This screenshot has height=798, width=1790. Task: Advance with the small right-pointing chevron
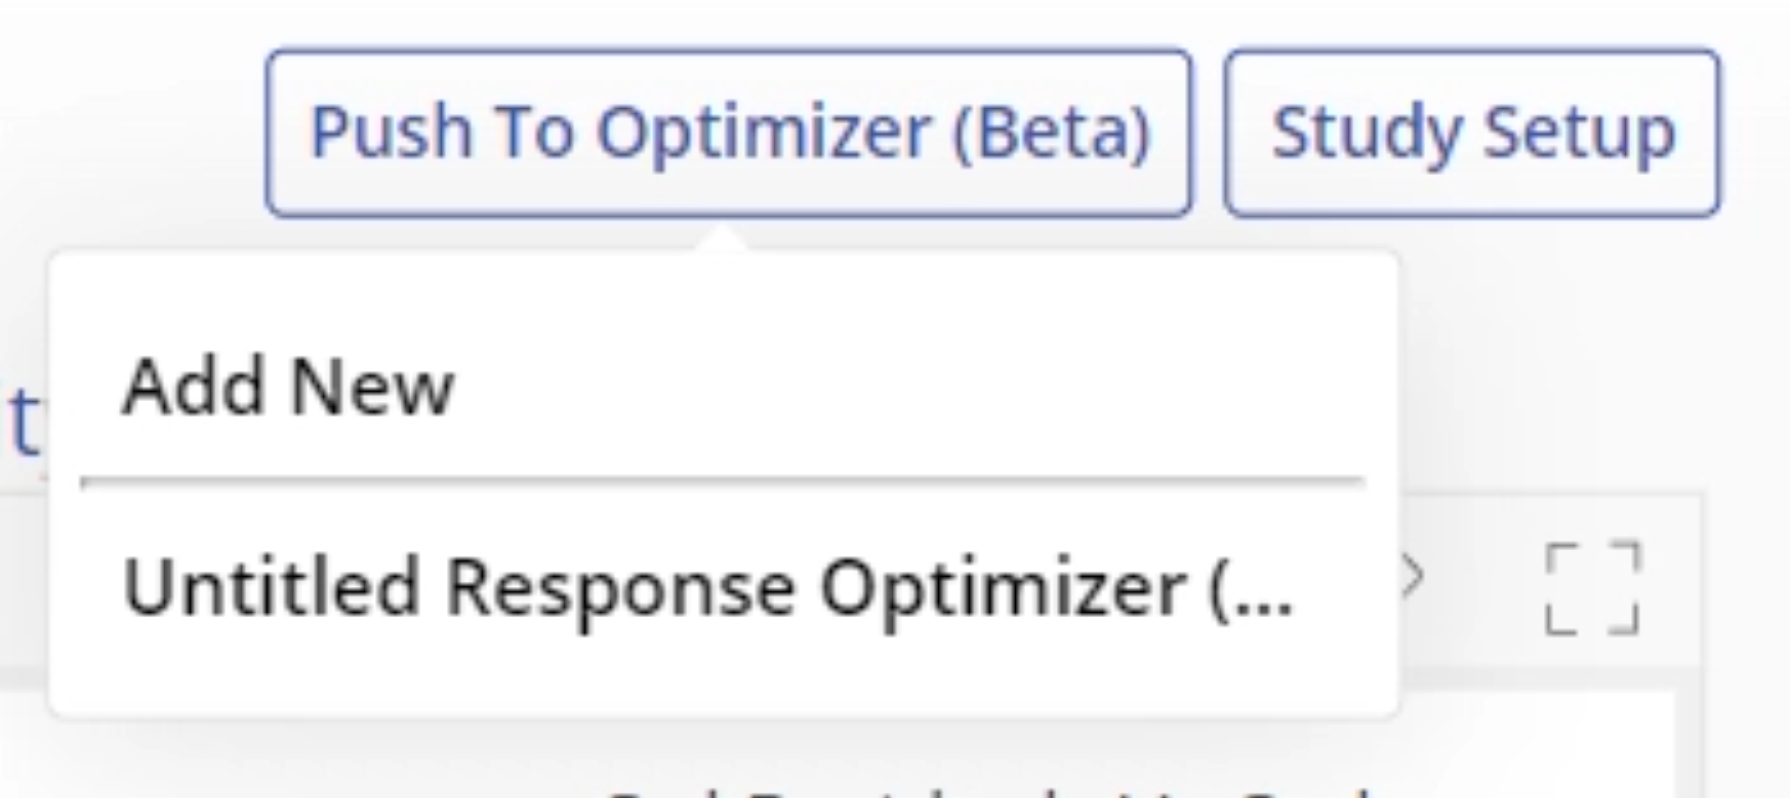point(1413,576)
